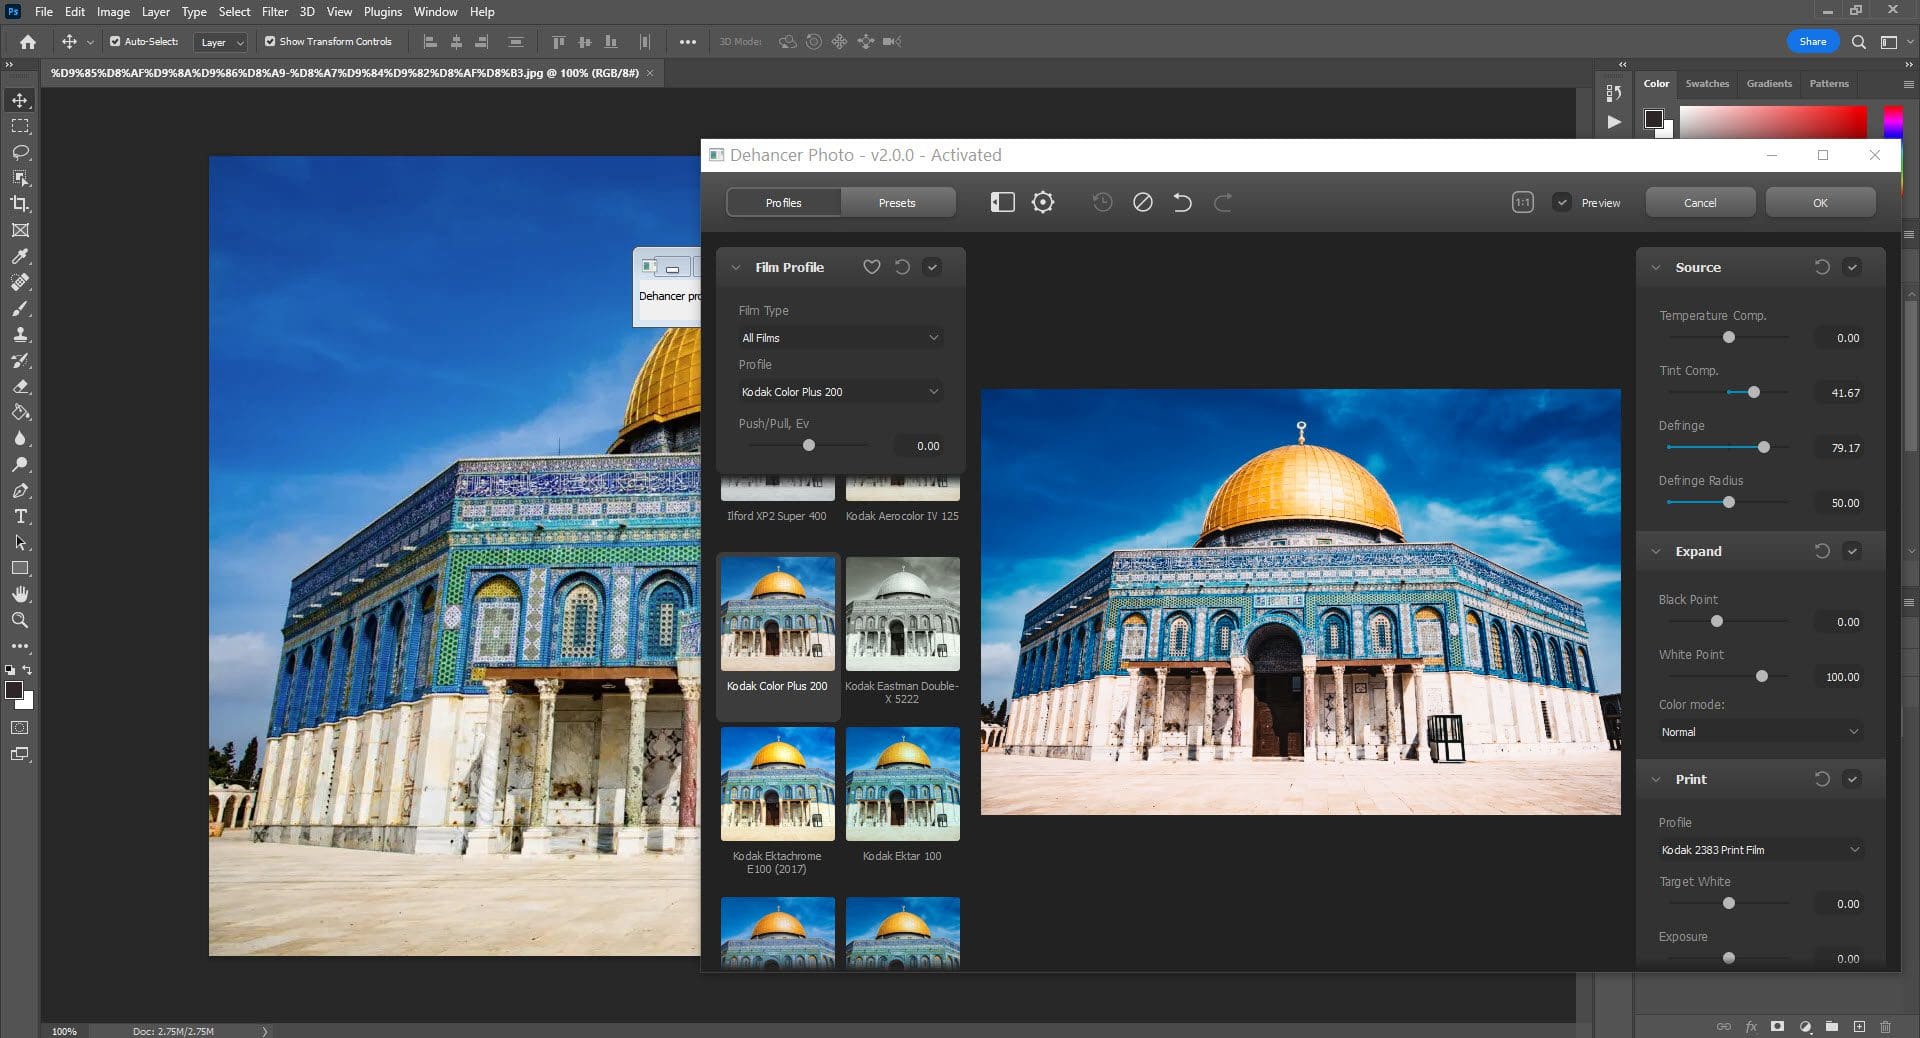Open the Auto-Select Layer dropdown
1920x1038 pixels.
(x=221, y=42)
